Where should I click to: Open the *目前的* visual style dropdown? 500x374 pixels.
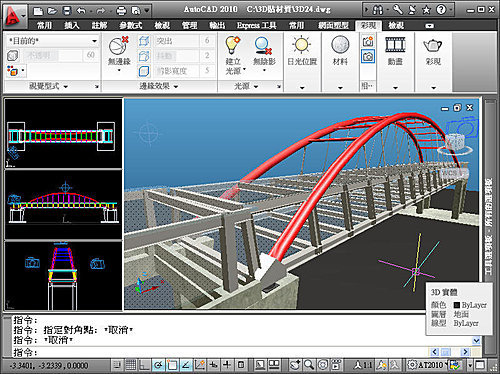click(53, 41)
